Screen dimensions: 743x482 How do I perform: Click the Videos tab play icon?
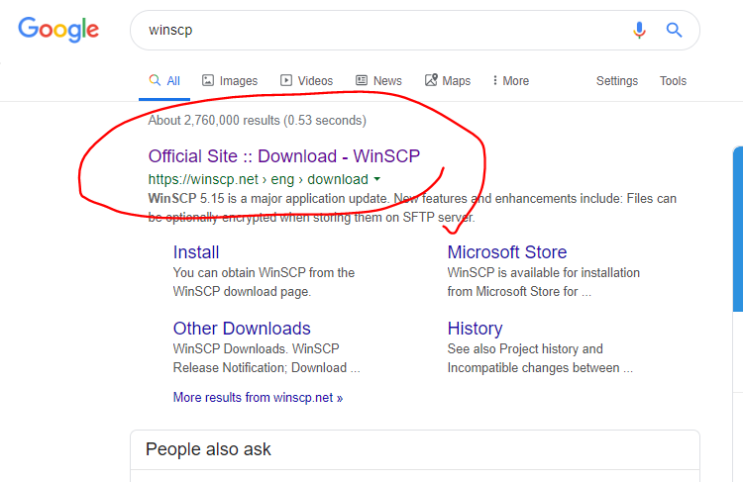(x=286, y=80)
